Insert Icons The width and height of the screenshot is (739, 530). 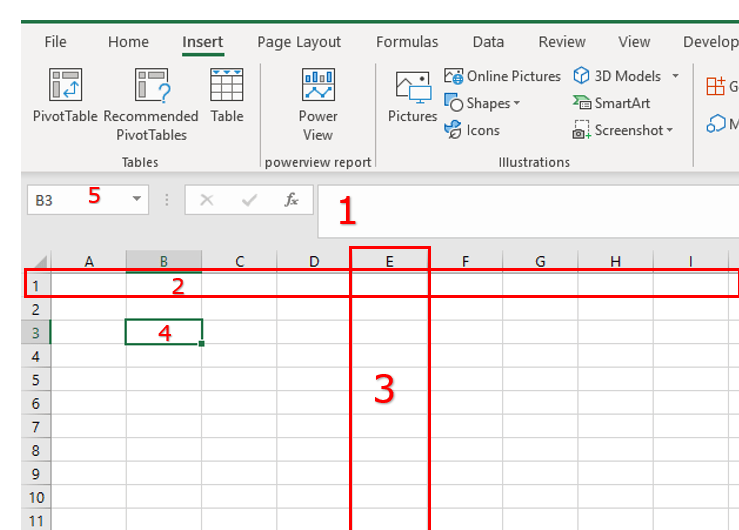(x=472, y=130)
